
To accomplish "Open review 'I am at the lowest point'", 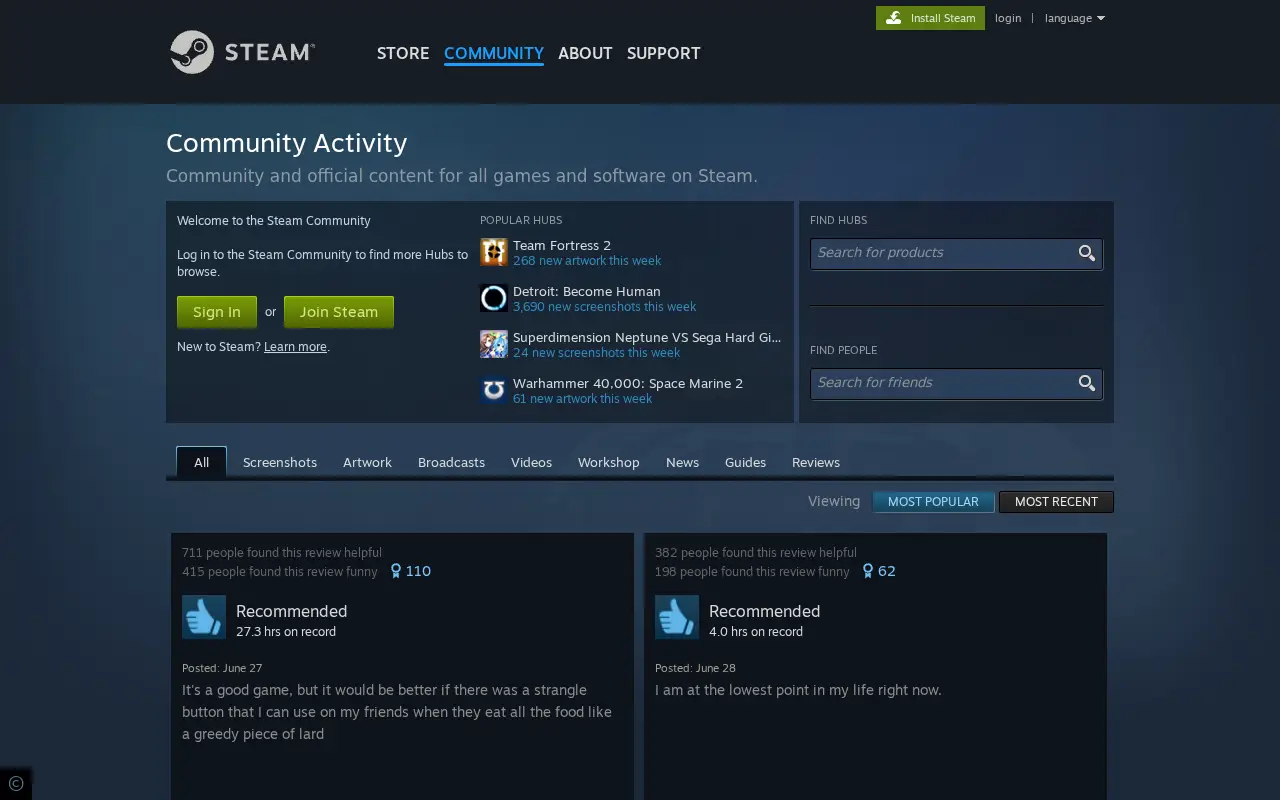I will pos(798,690).
